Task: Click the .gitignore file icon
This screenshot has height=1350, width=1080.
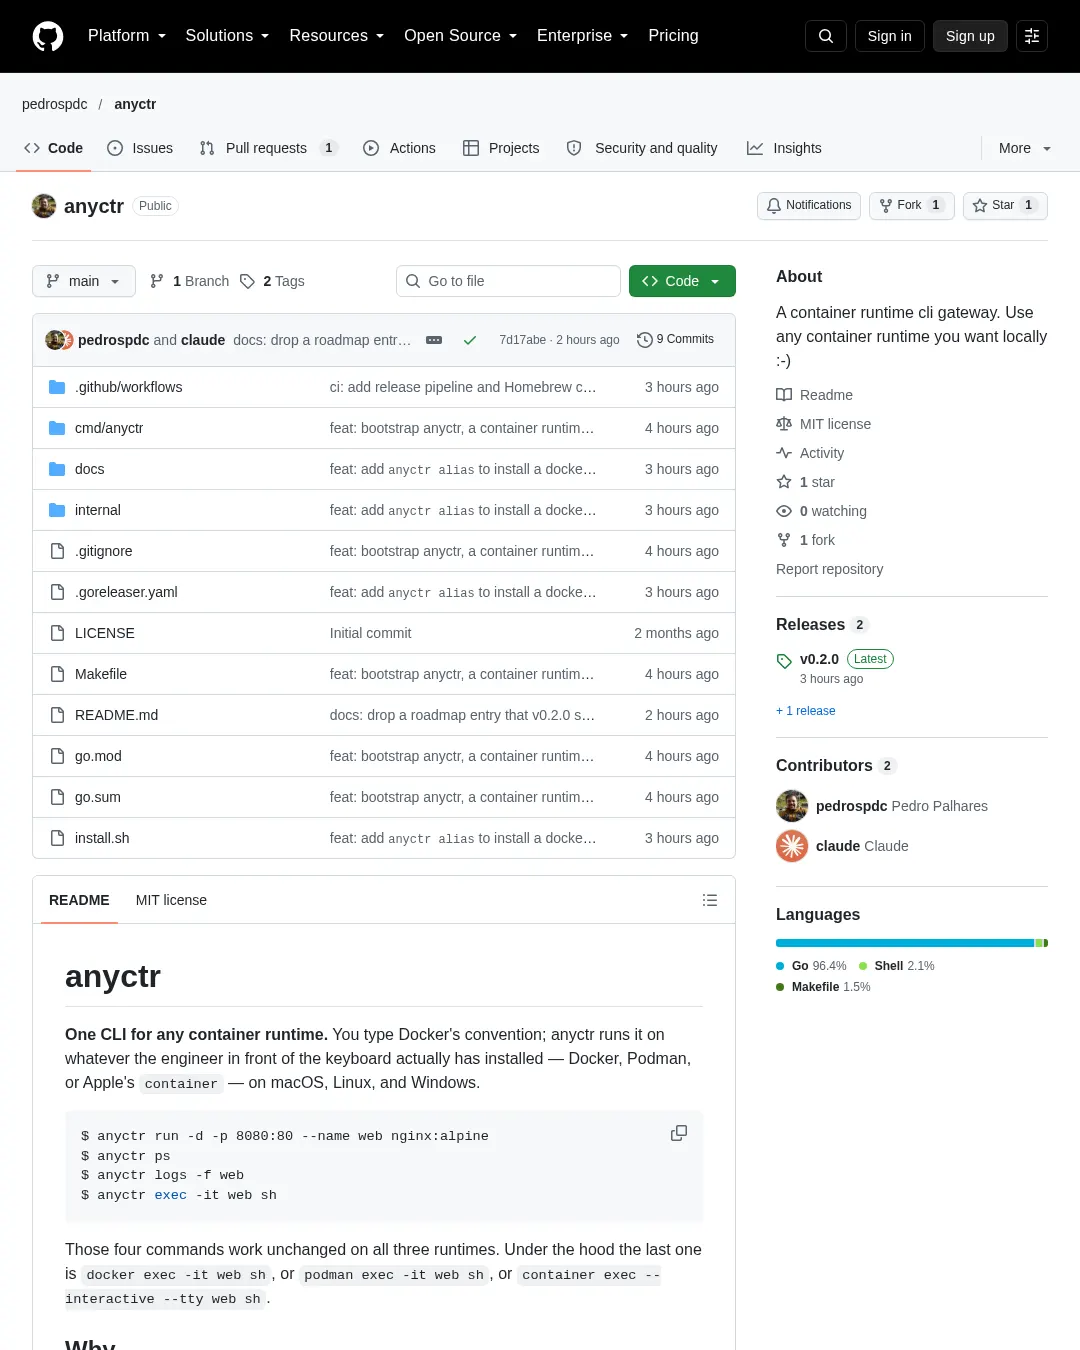Action: [57, 551]
